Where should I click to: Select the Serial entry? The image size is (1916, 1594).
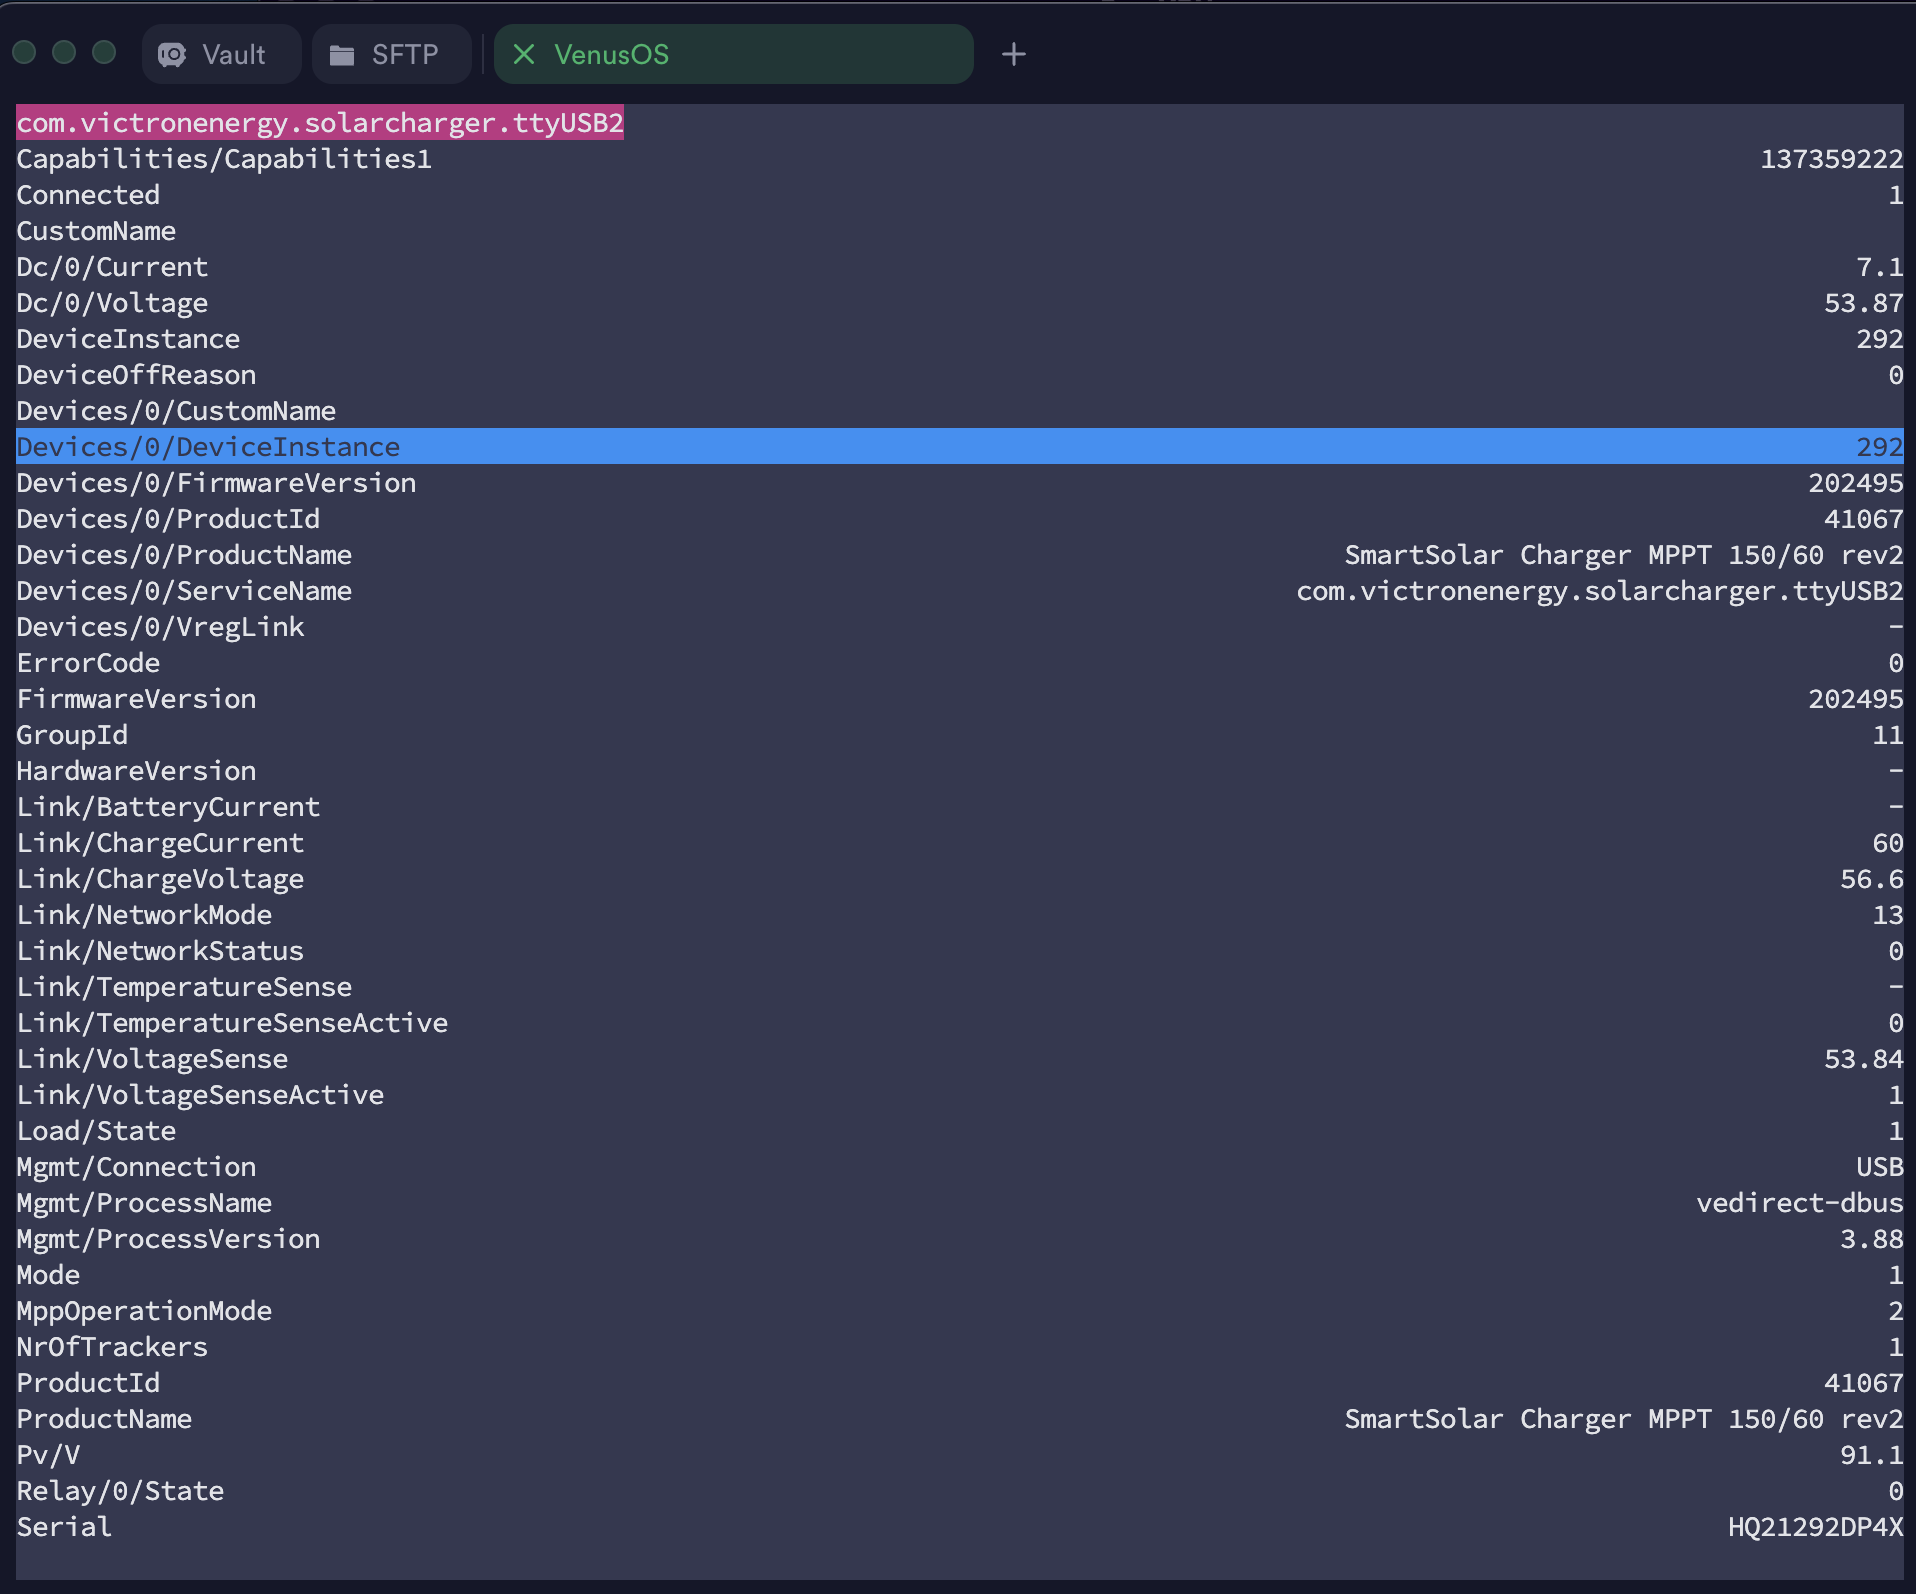(64, 1527)
